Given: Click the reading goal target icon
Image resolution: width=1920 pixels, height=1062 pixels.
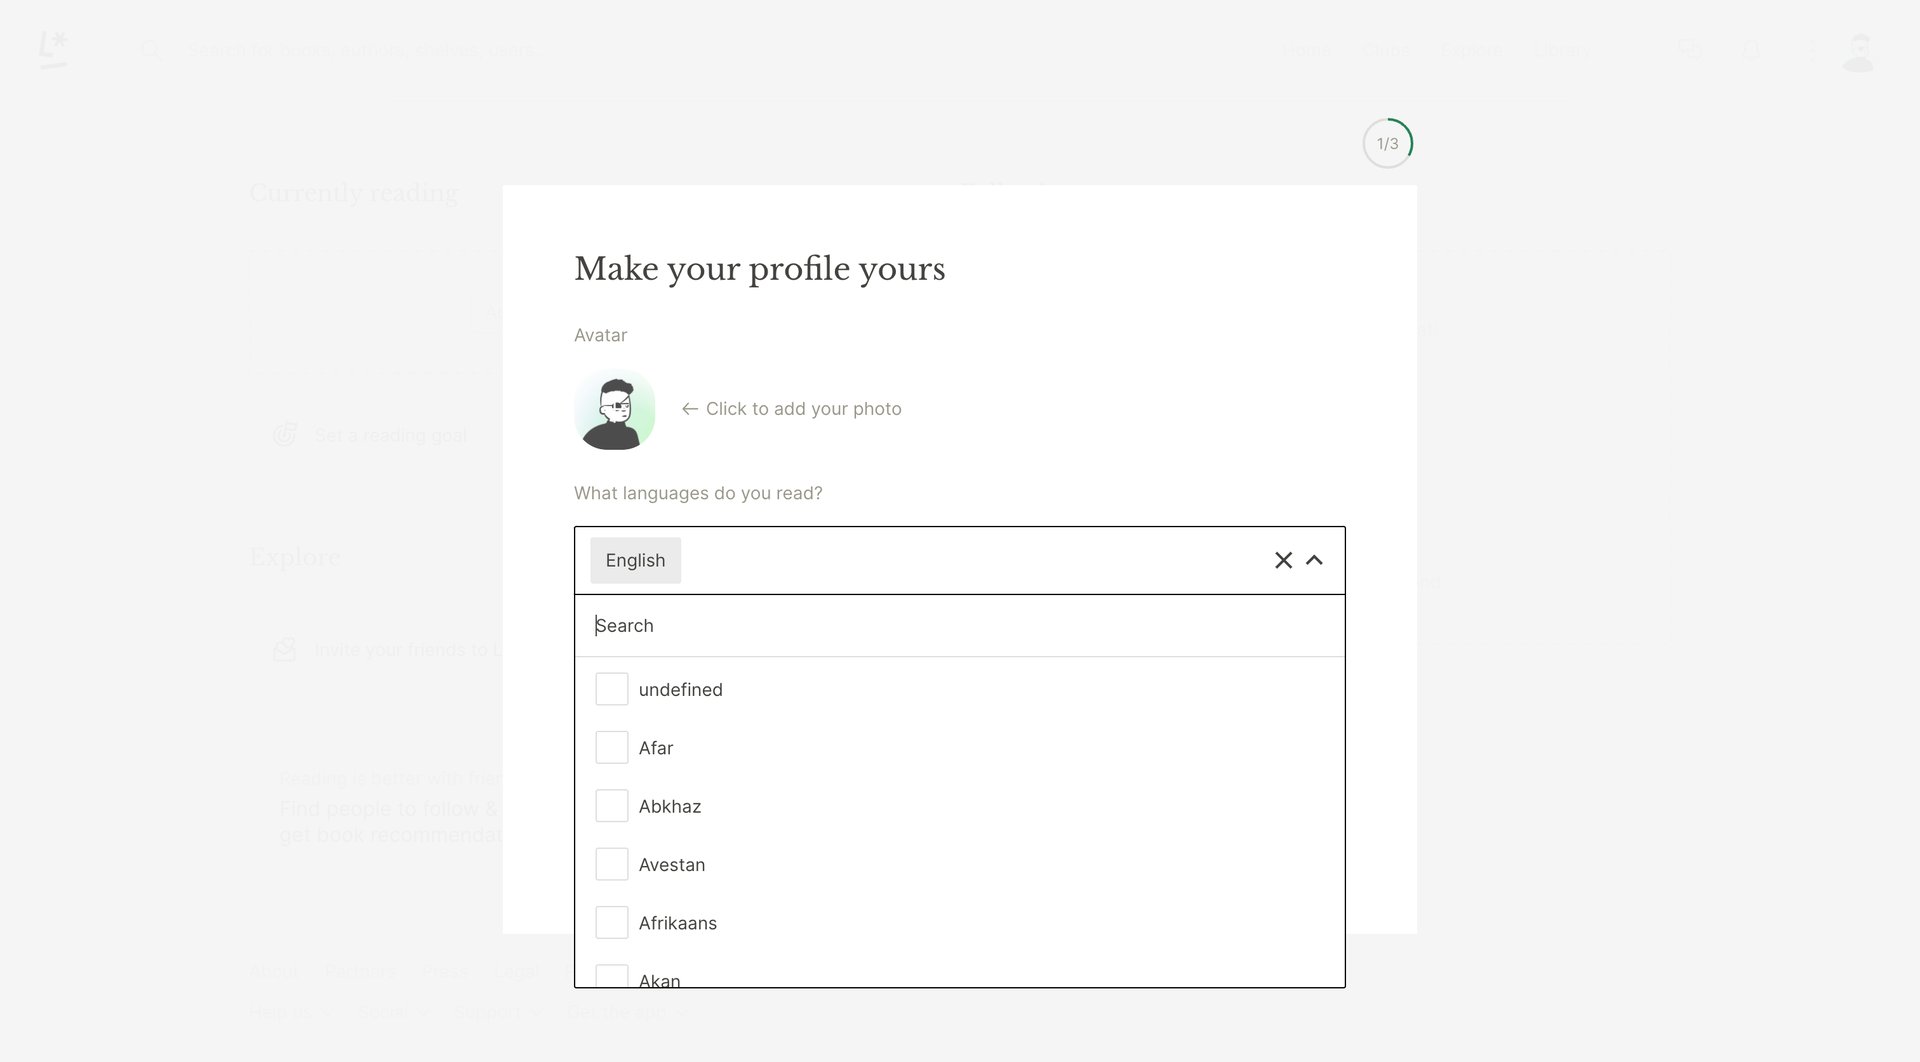Looking at the screenshot, I should point(285,434).
